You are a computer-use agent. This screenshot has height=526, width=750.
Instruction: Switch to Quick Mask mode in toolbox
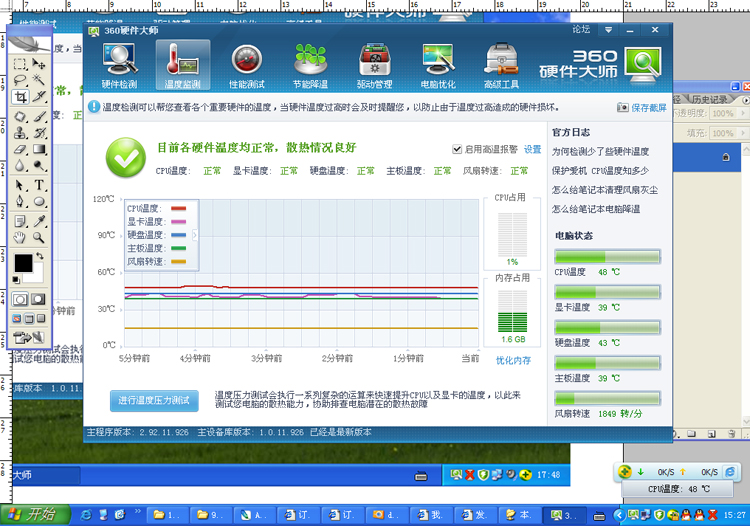tap(38, 299)
